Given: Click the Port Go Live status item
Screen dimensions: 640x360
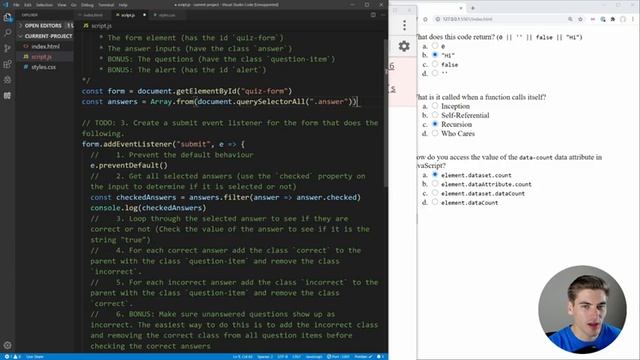Looking at the screenshot, I should point(338,357).
